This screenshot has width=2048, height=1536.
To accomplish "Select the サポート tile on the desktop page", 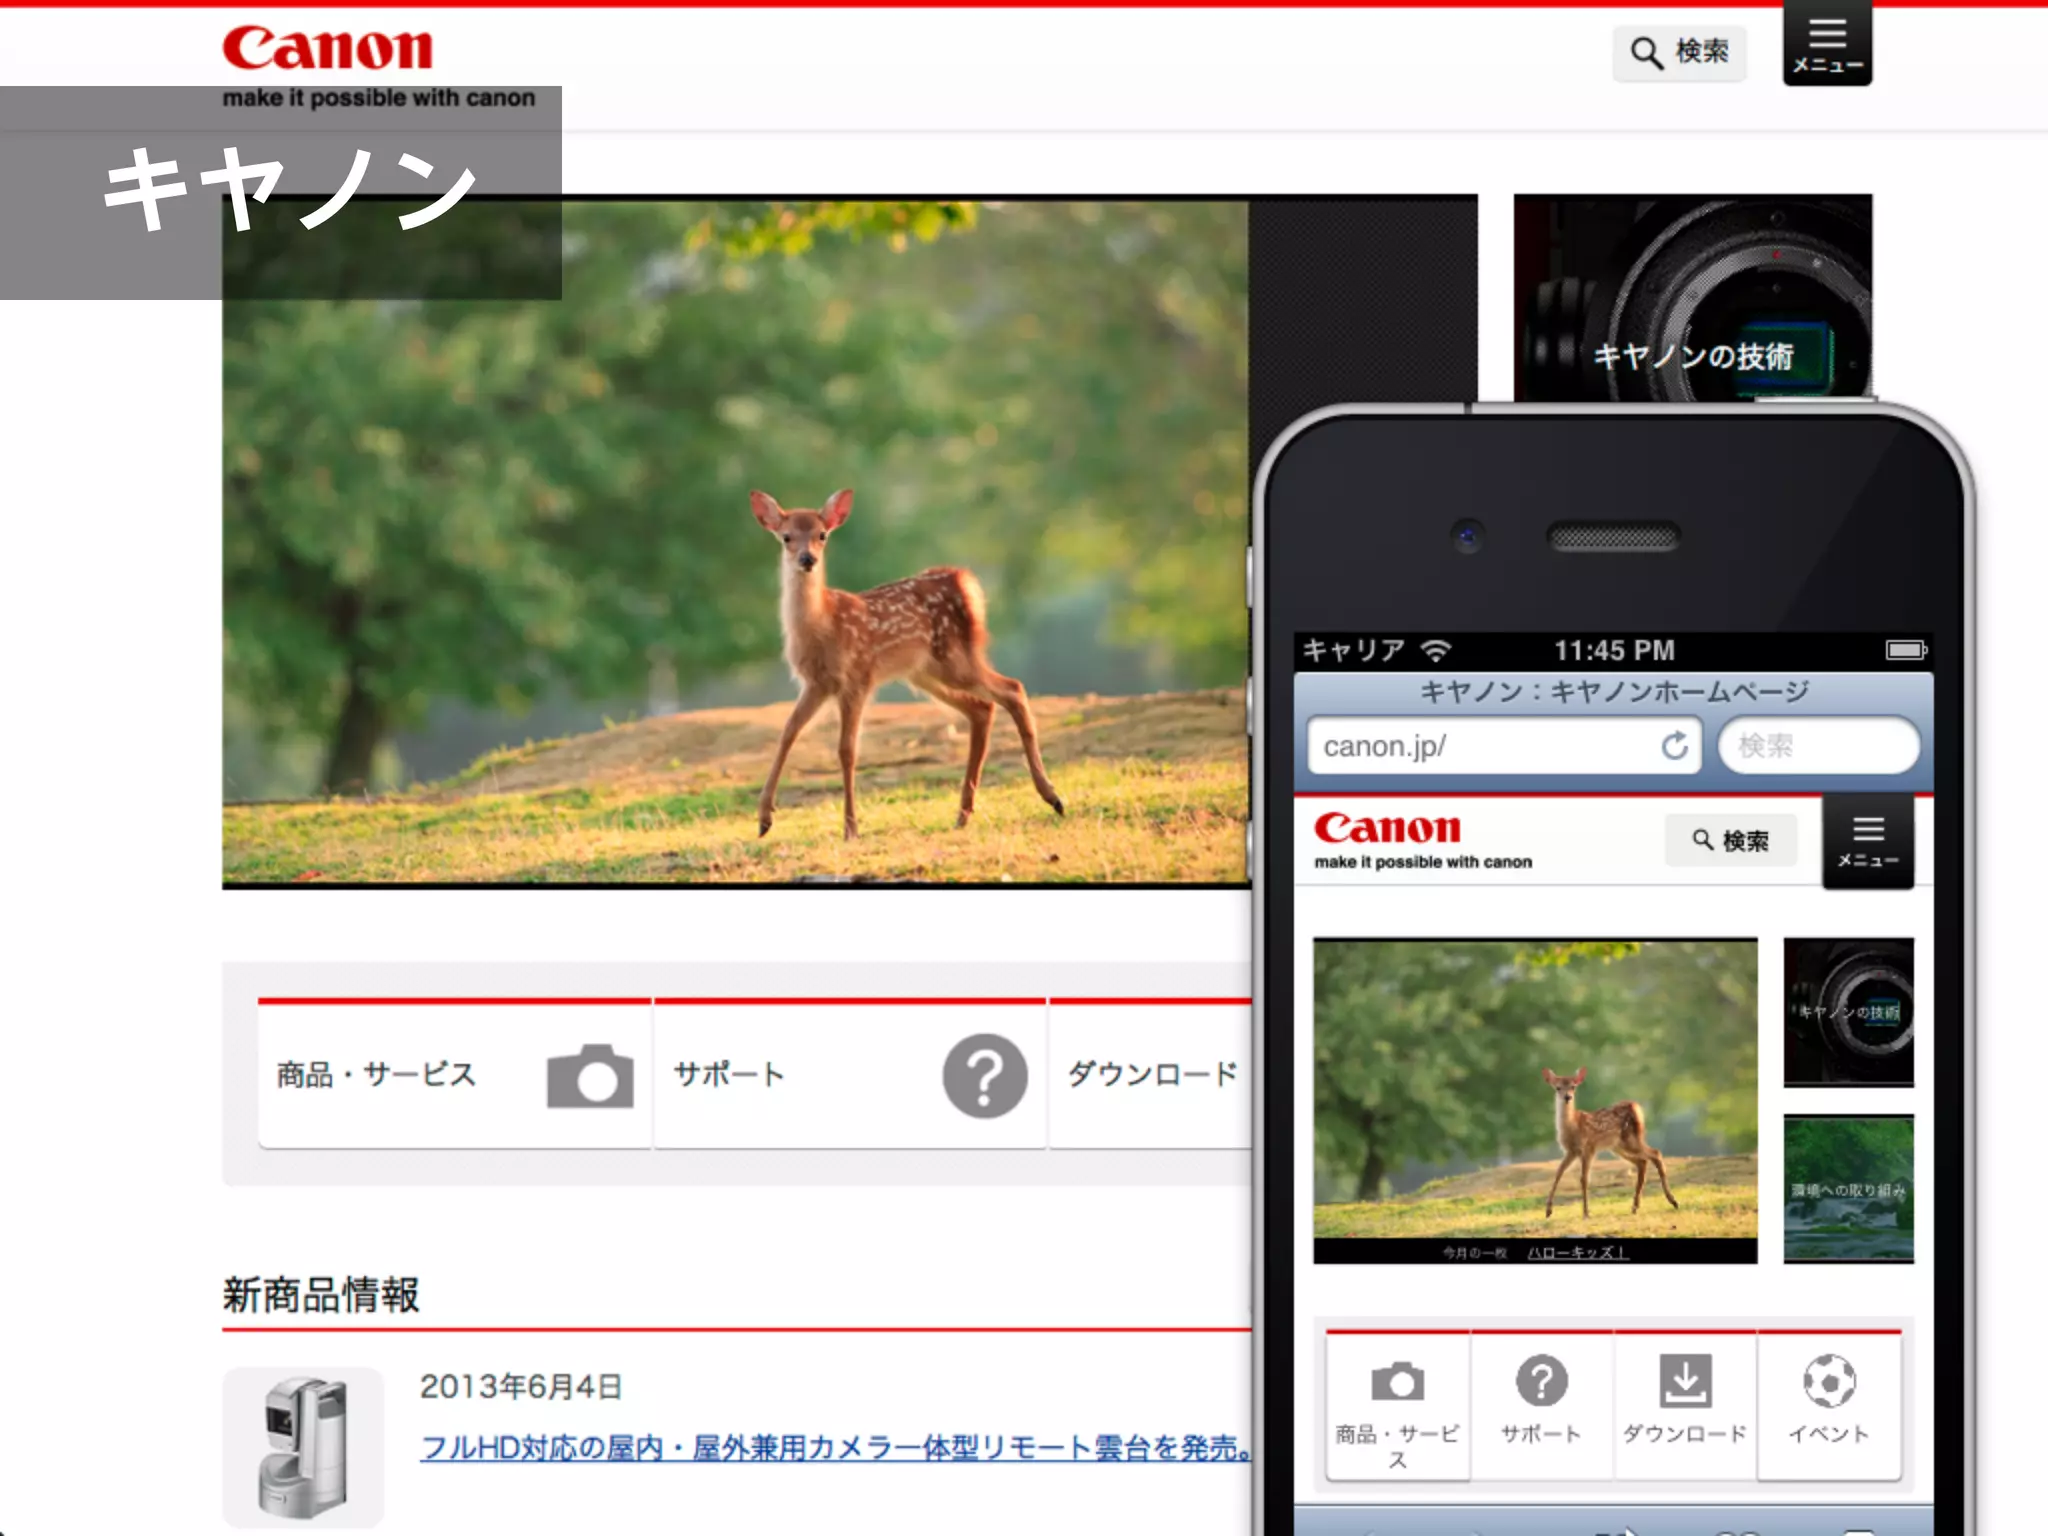I will pyautogui.click(x=850, y=1074).
